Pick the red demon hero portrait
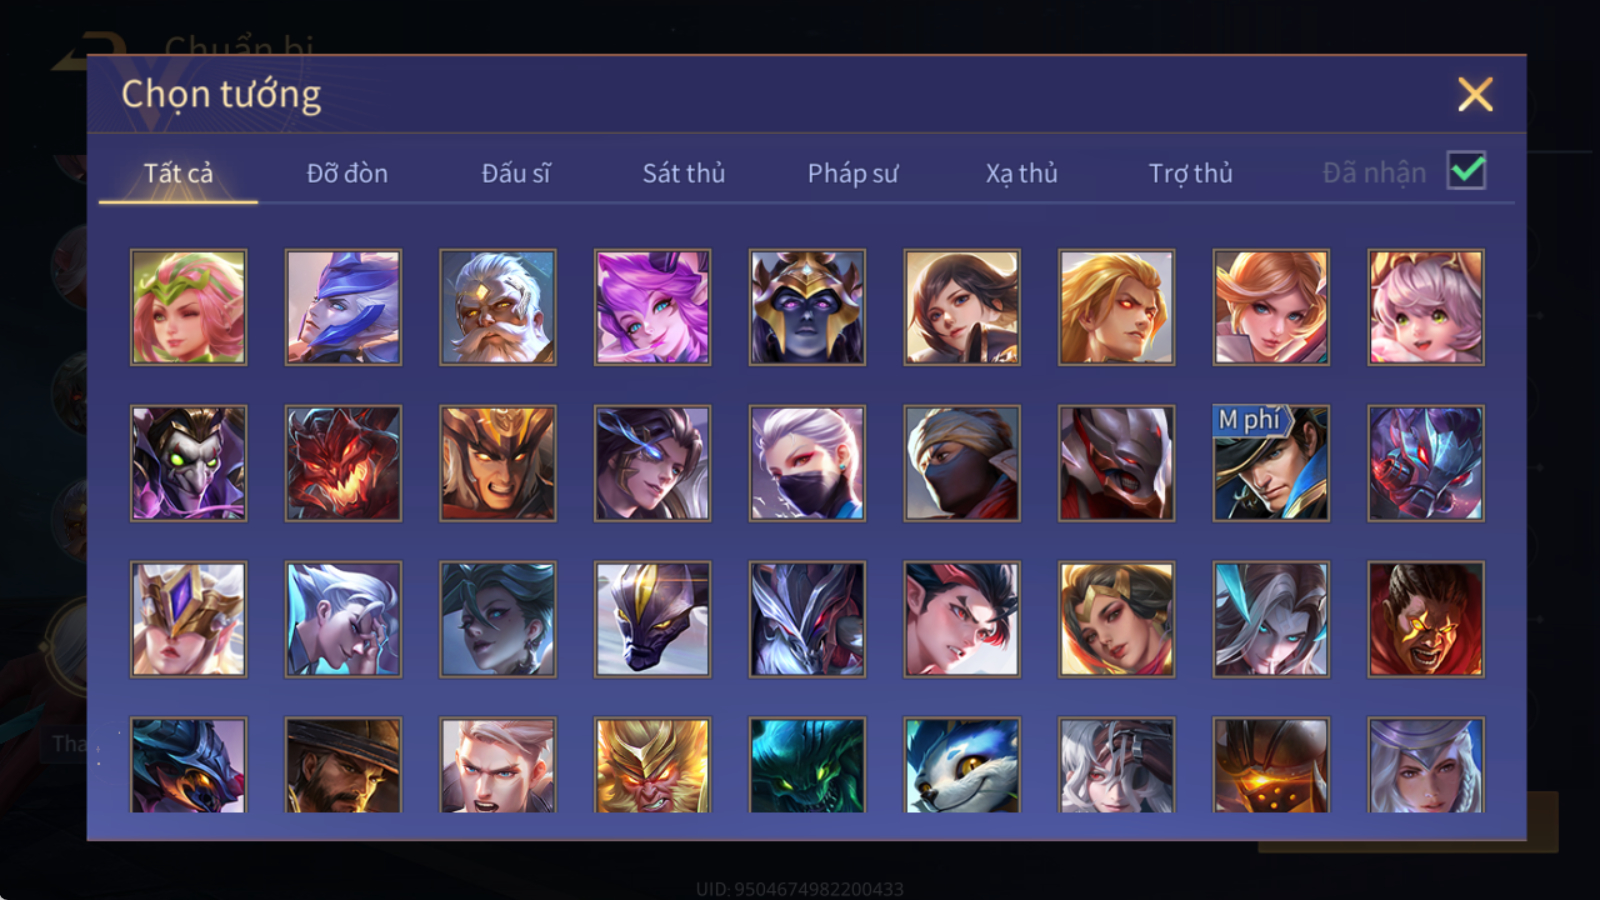 pyautogui.click(x=343, y=463)
